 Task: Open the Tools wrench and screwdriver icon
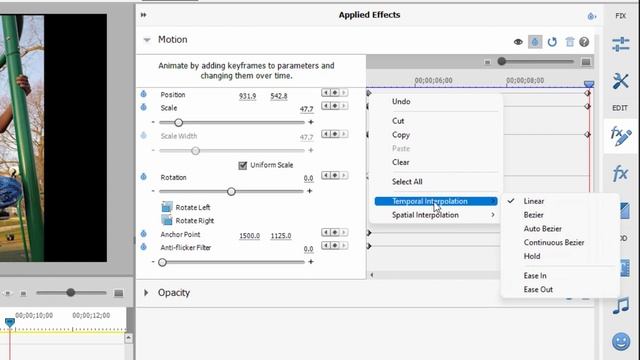point(620,82)
